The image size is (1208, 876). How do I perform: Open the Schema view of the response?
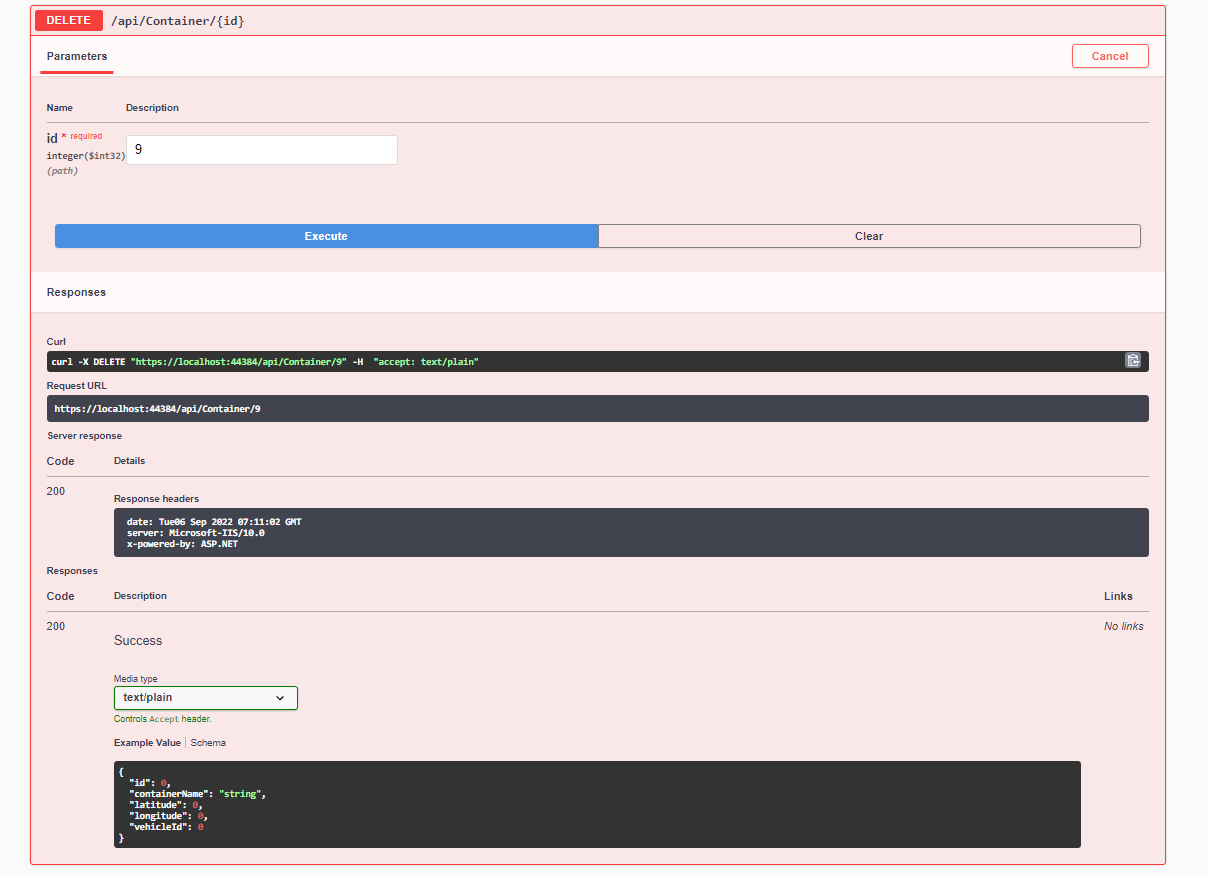point(208,742)
